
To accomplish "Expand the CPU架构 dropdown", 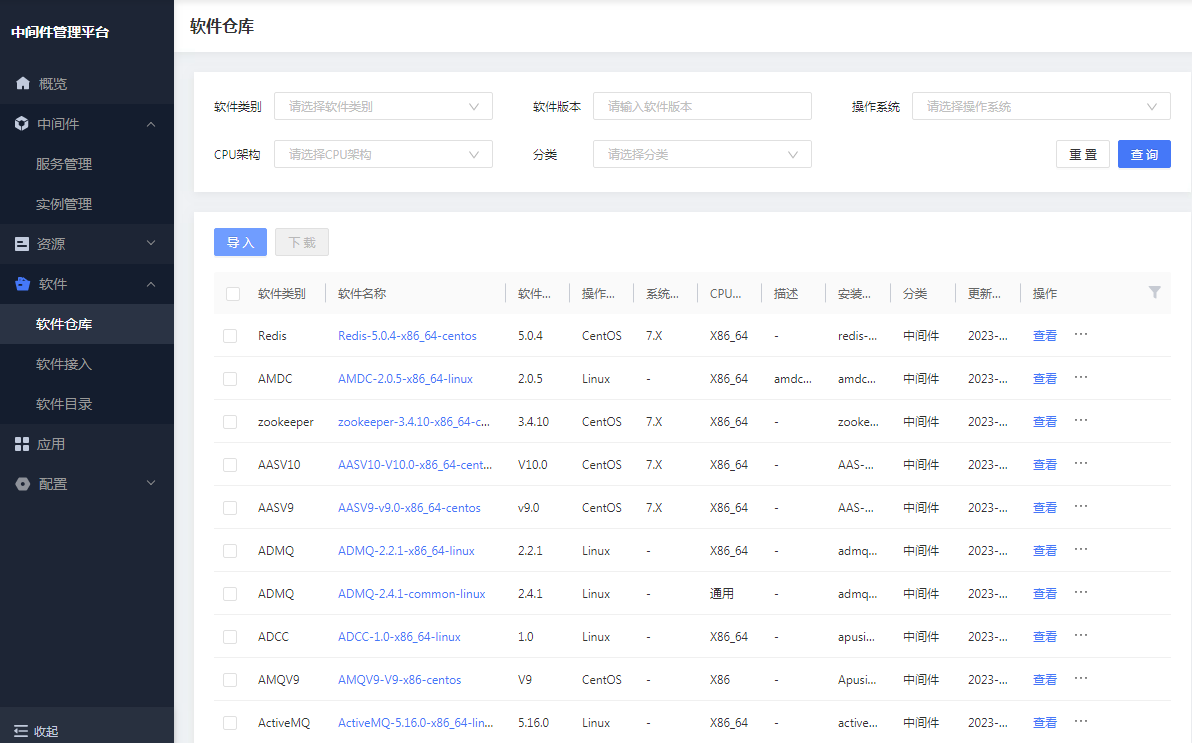I will (383, 154).
